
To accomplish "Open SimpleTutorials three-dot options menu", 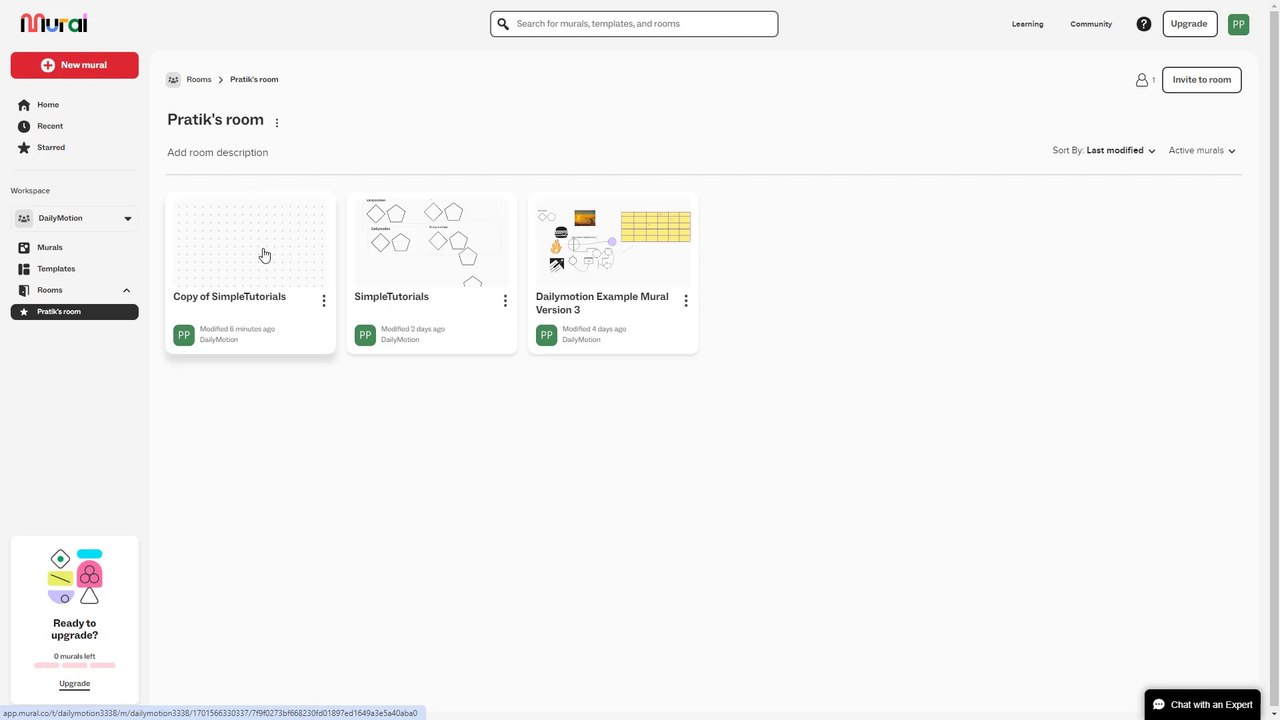I will 504,301.
